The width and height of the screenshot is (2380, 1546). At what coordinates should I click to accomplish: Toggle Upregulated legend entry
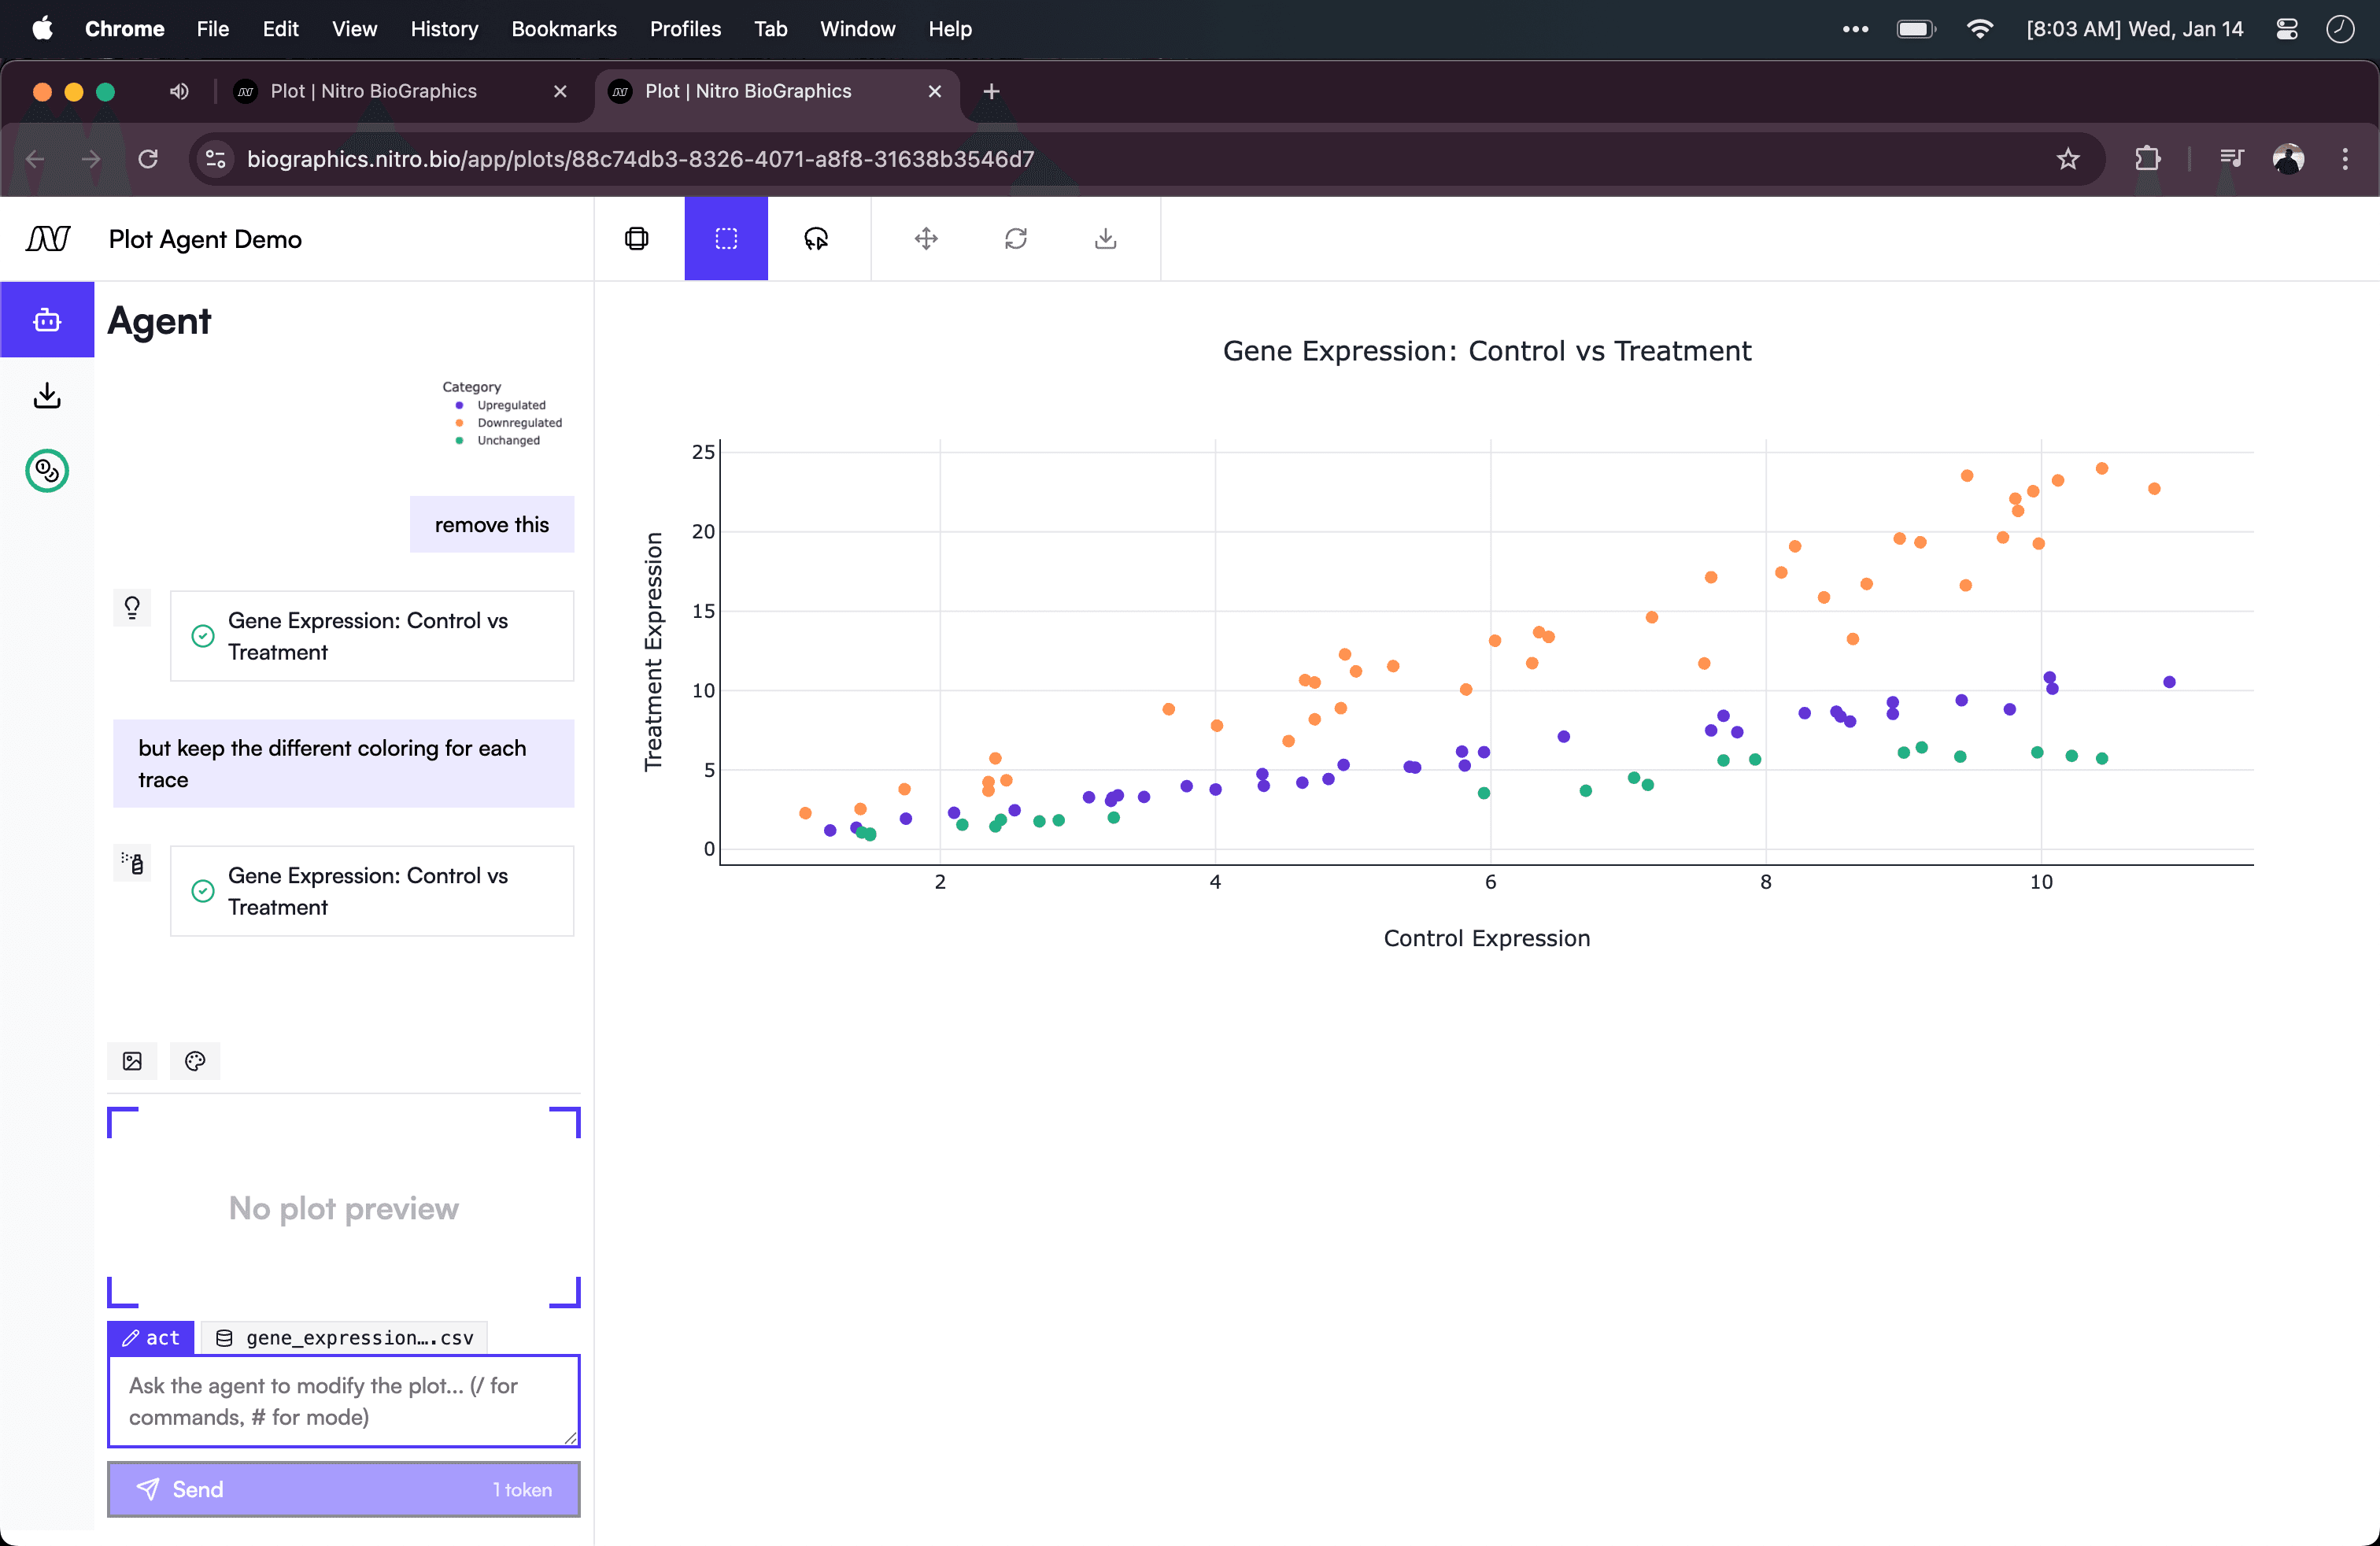[x=510, y=405]
